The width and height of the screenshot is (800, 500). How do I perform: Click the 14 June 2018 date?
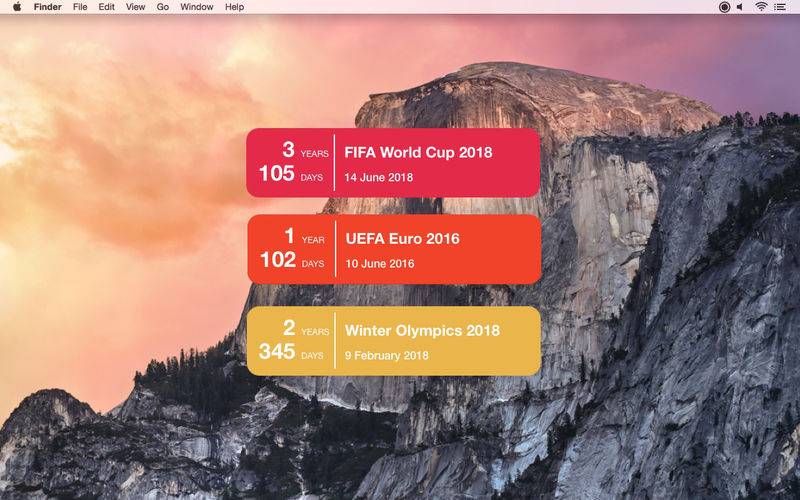click(379, 178)
